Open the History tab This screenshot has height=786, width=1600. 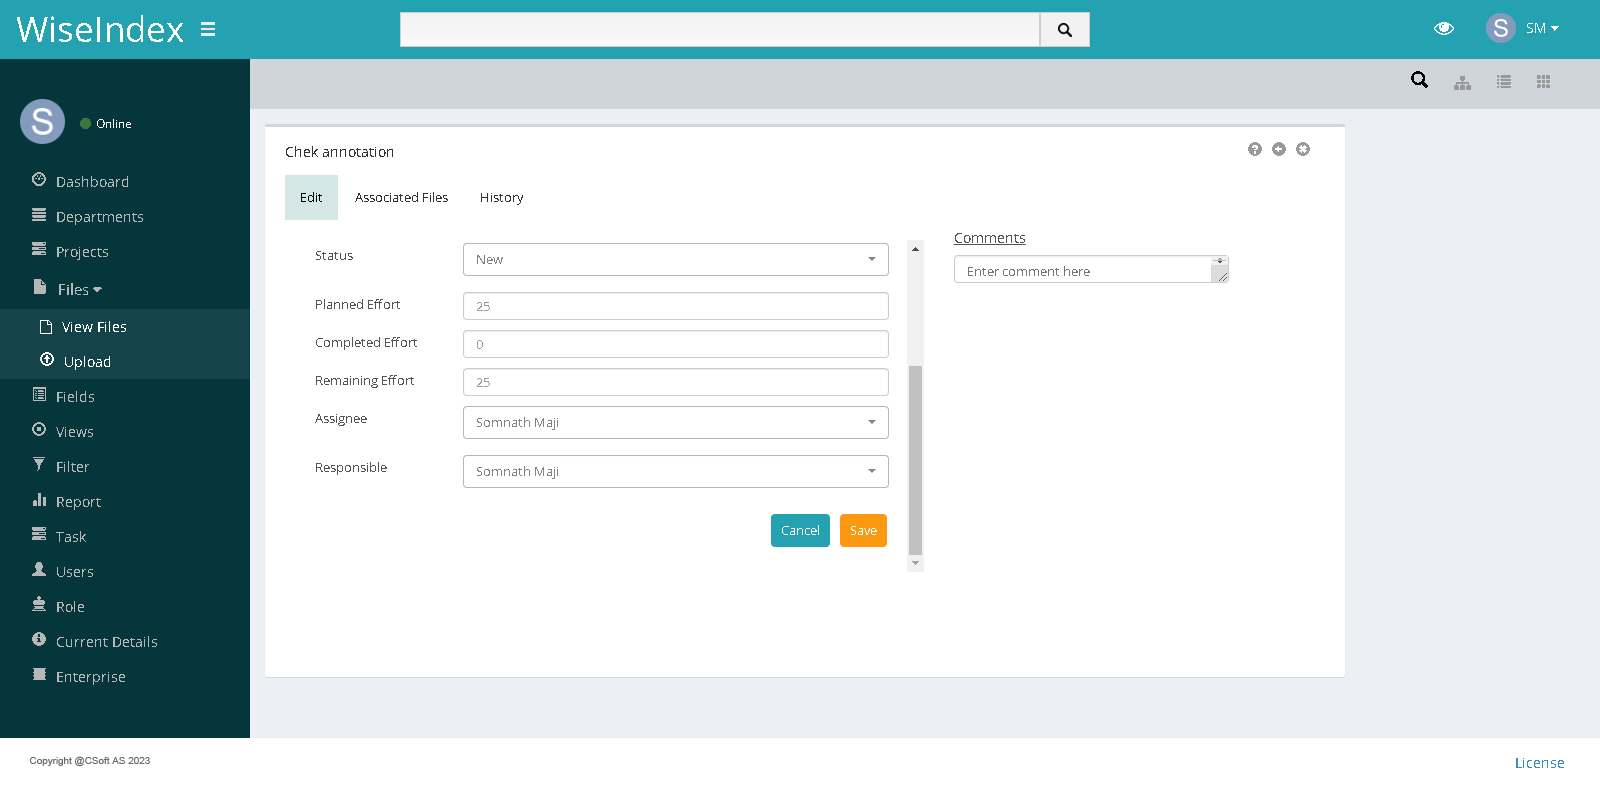[x=501, y=198]
